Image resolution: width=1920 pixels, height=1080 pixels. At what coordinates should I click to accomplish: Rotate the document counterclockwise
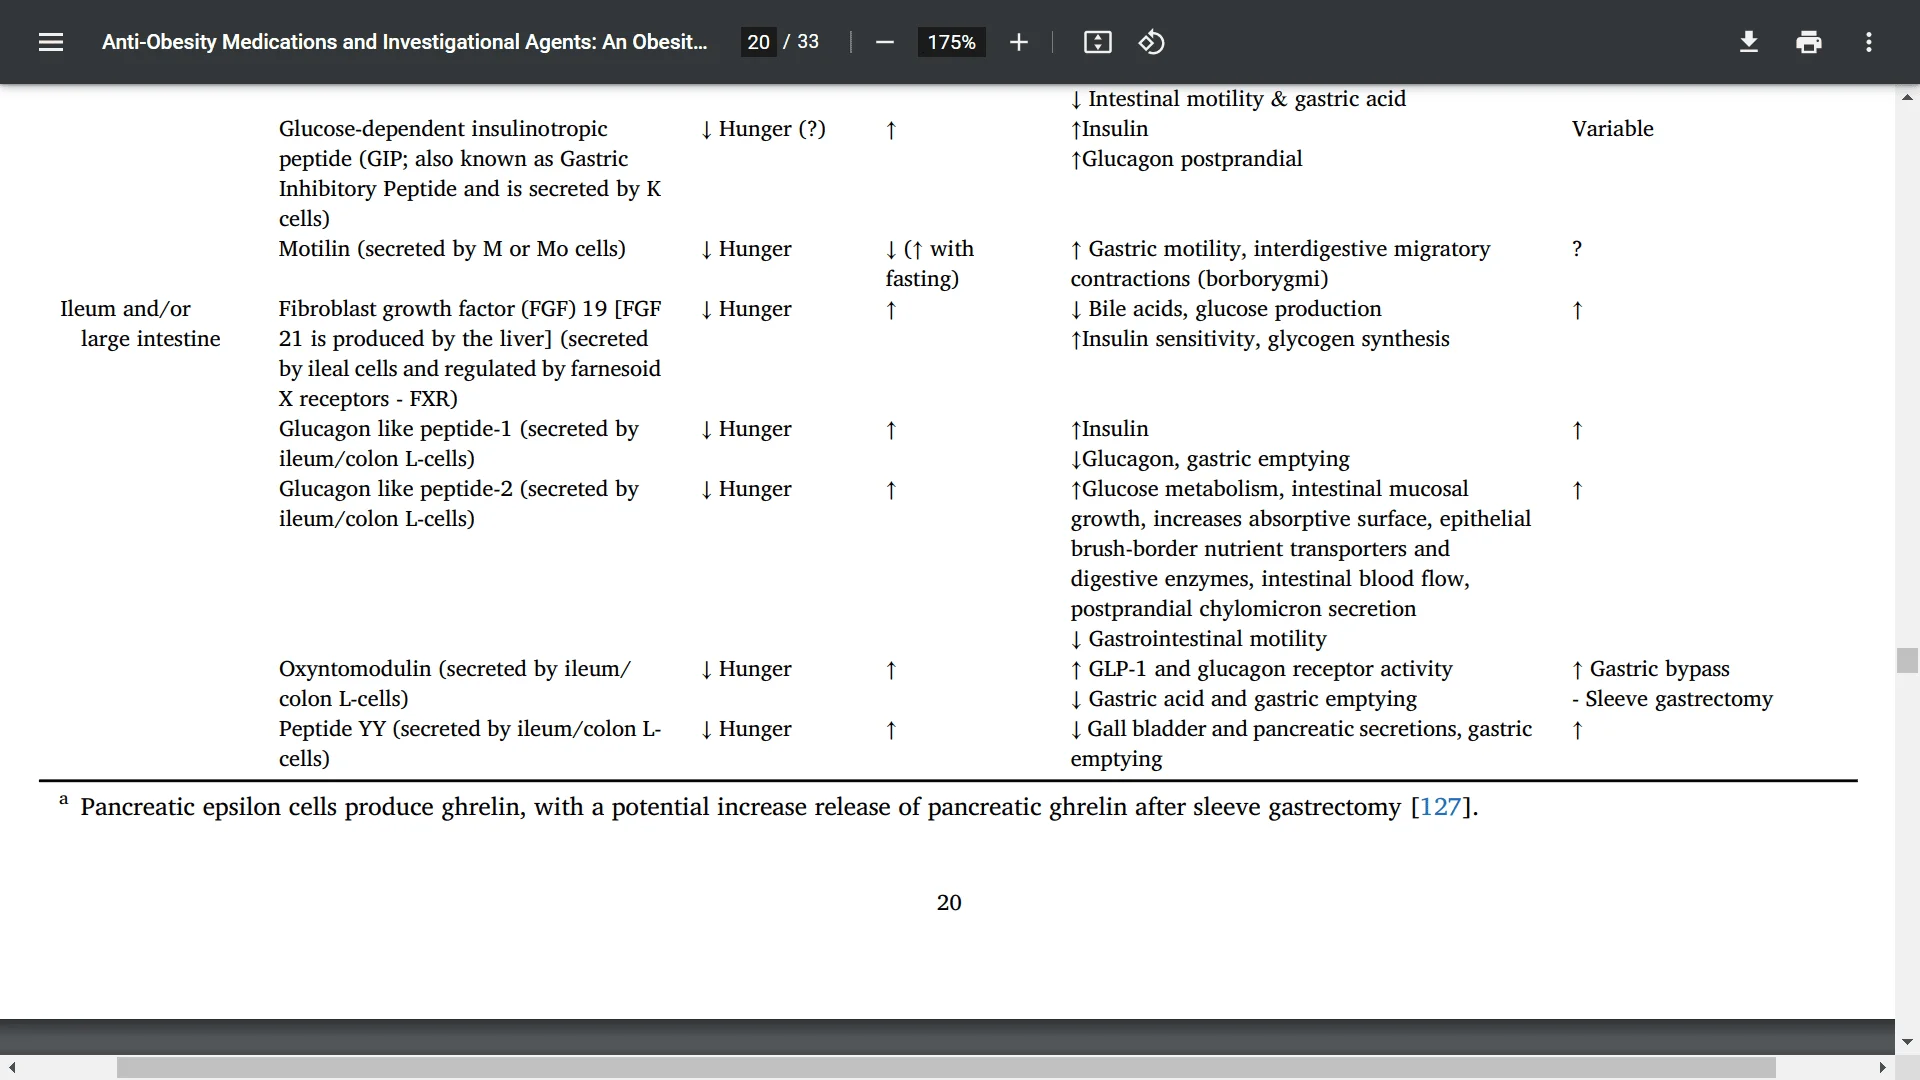coord(1151,42)
